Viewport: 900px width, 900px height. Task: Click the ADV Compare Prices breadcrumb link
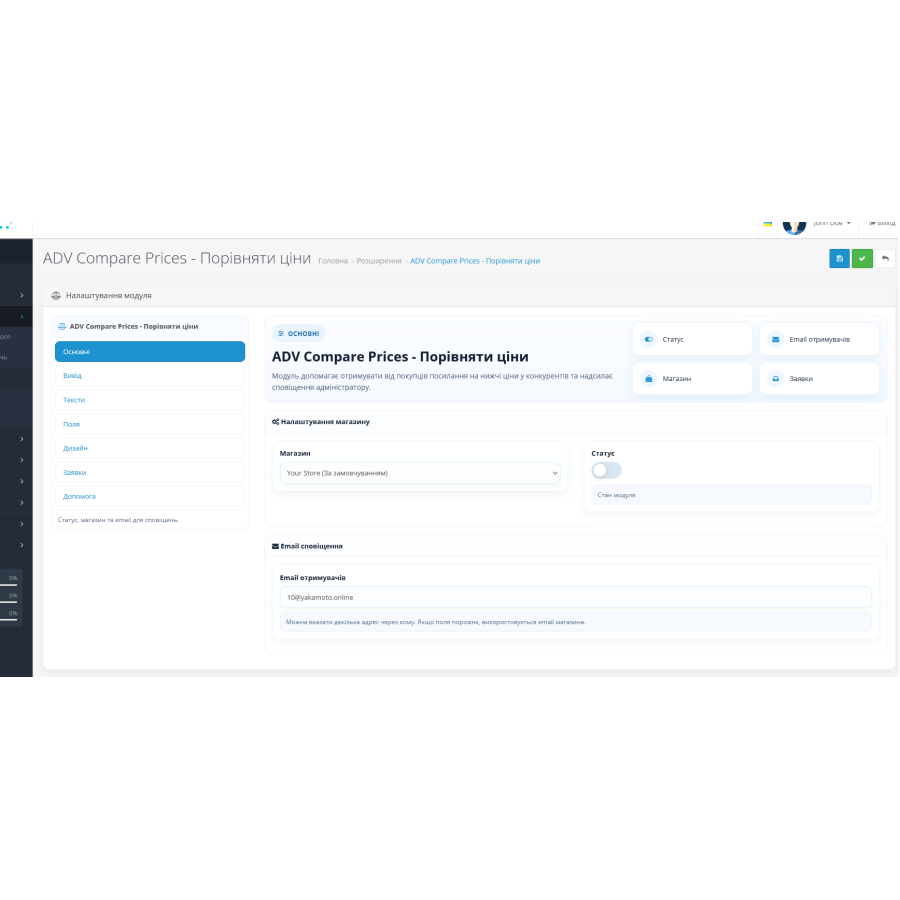475,261
